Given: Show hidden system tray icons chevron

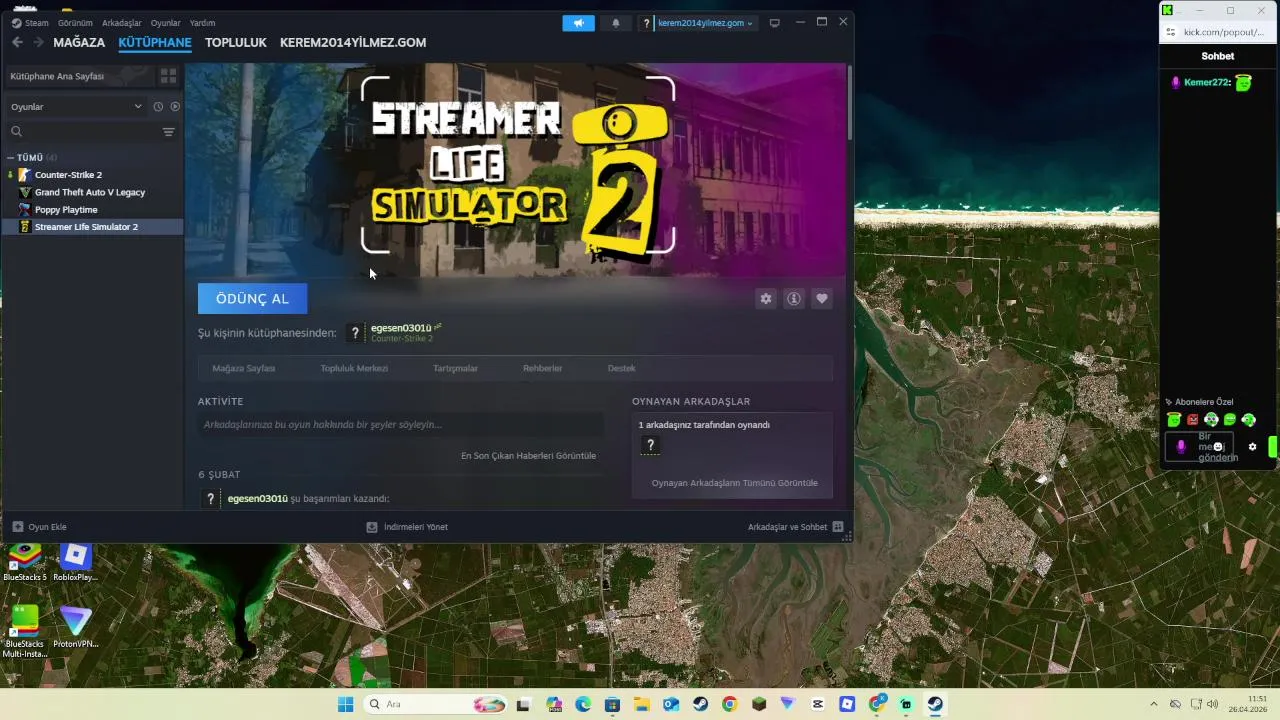Looking at the screenshot, I should coord(1153,704).
